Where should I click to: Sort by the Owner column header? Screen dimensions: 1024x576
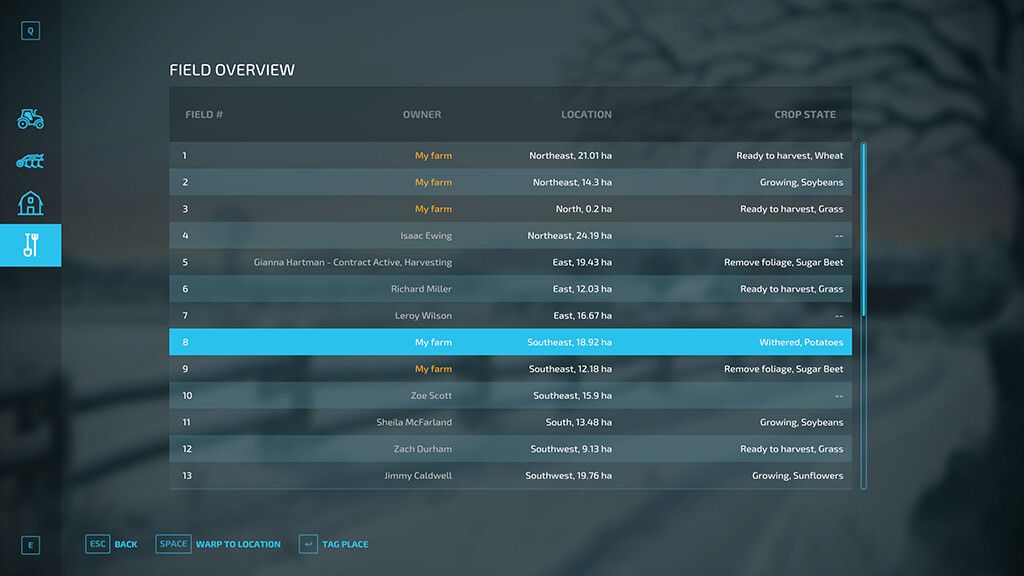coord(422,114)
